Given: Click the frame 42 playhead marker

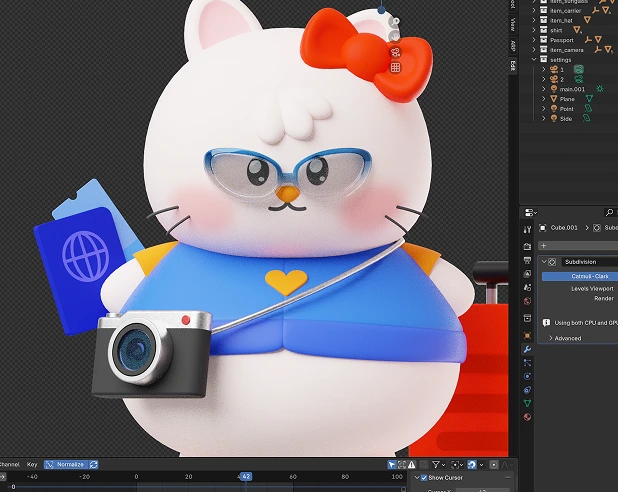Looking at the screenshot, I should pyautogui.click(x=246, y=477).
